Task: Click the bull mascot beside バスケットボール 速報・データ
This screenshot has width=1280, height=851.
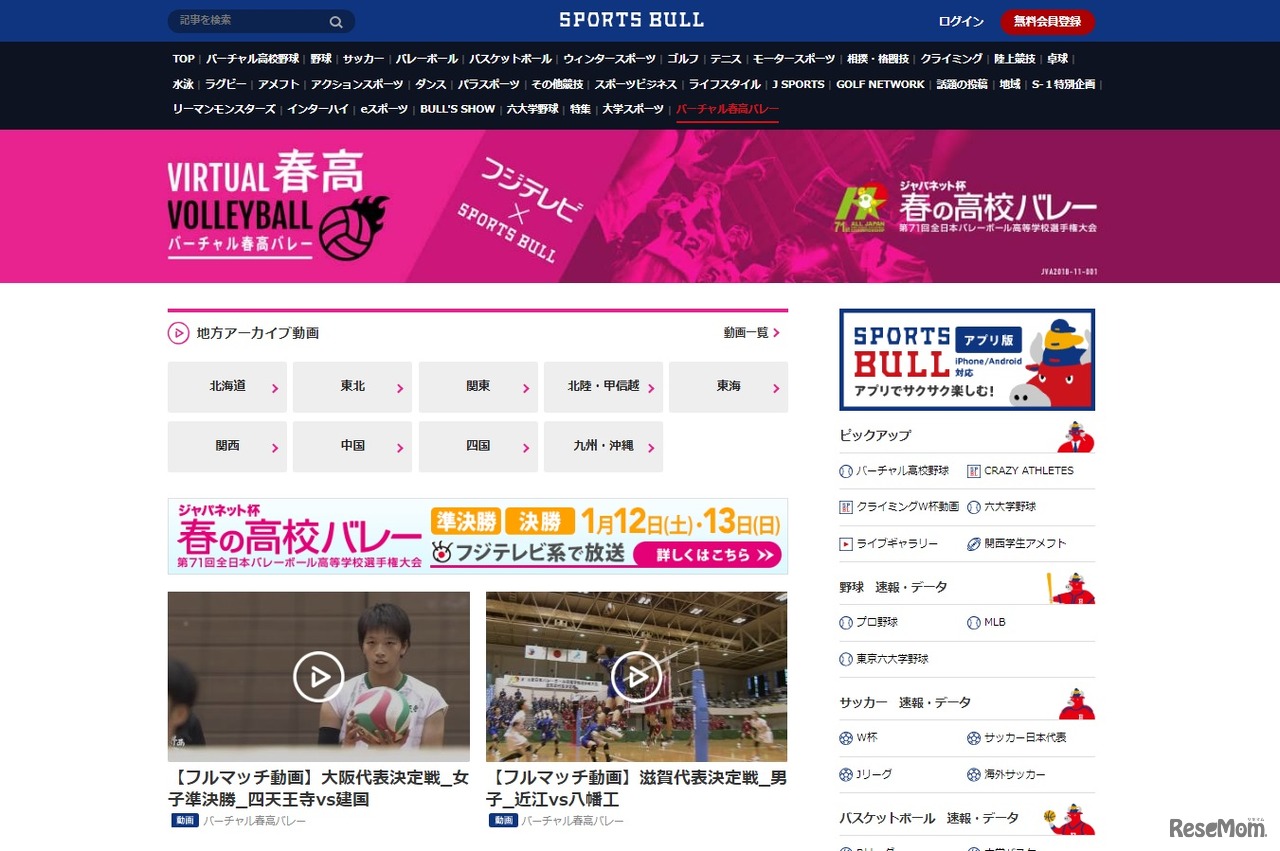Action: pos(1069,819)
